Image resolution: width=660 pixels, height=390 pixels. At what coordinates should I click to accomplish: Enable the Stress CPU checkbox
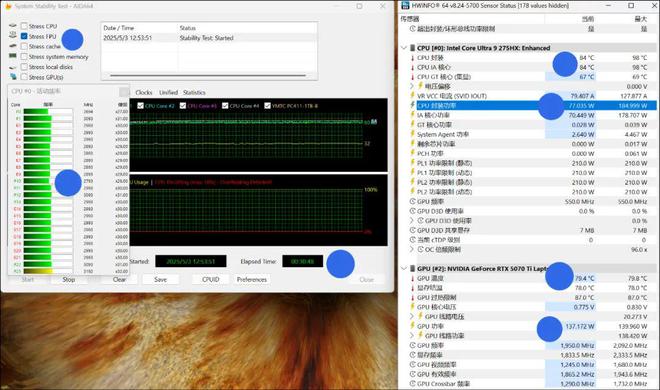[x=24, y=26]
